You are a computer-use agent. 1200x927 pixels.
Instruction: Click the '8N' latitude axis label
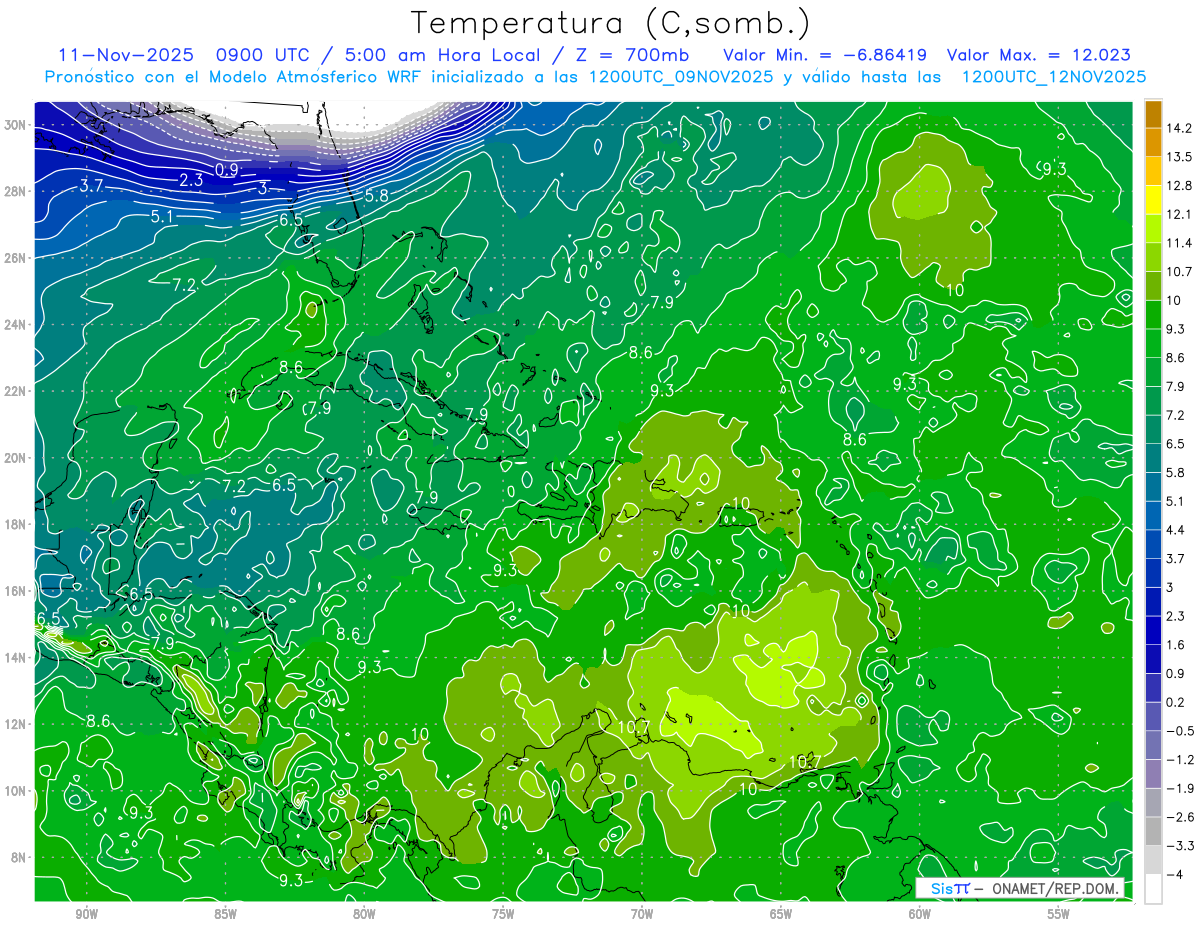coord(20,857)
